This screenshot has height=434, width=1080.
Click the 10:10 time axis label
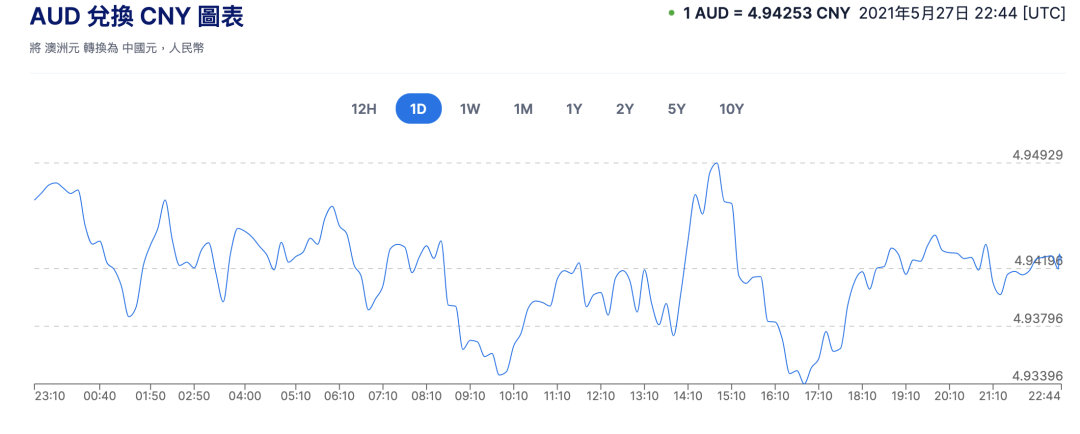tap(513, 396)
